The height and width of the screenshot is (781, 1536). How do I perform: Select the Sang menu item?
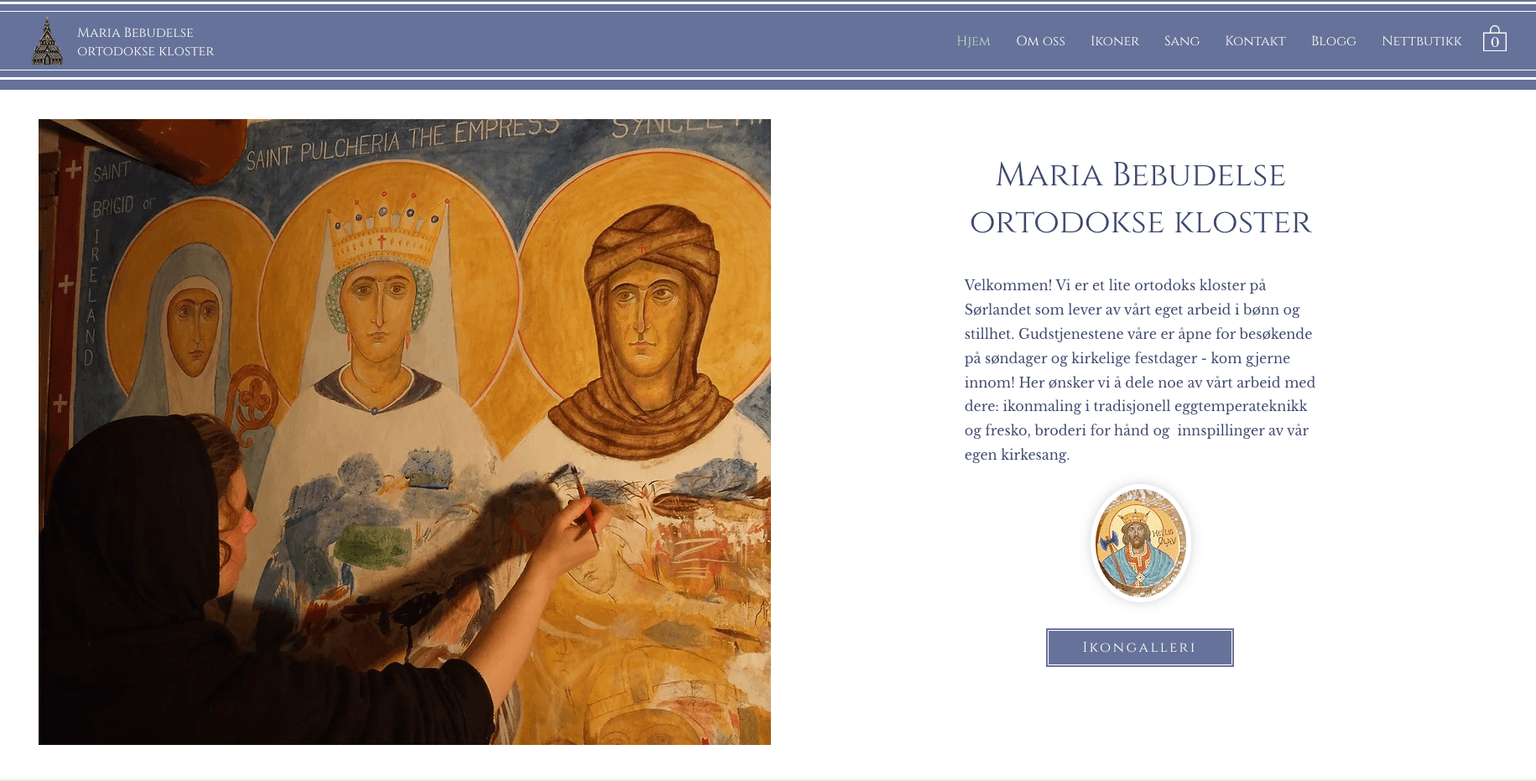(1181, 41)
